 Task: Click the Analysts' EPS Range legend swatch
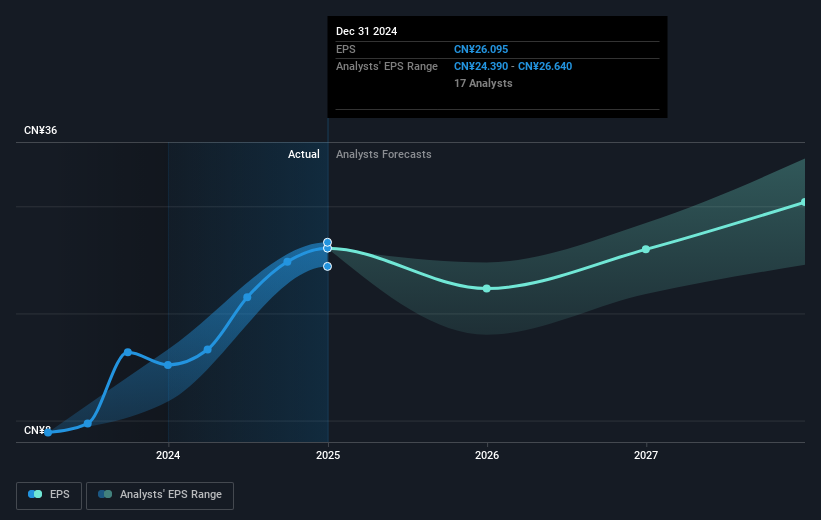(105, 494)
